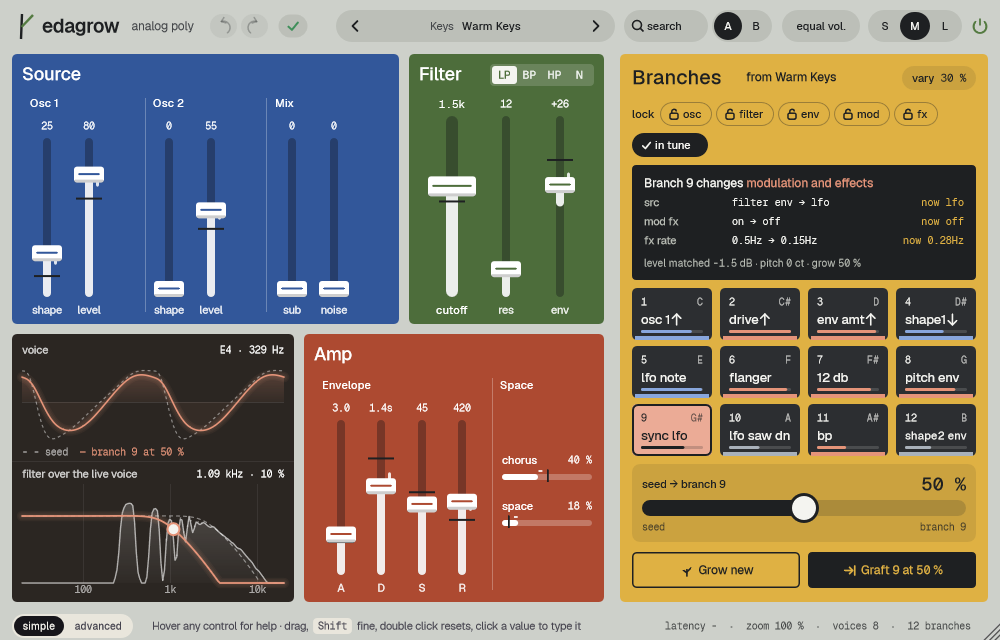The width and height of the screenshot is (1000, 640).
Task: Toggle the osc lock
Action: [685, 114]
